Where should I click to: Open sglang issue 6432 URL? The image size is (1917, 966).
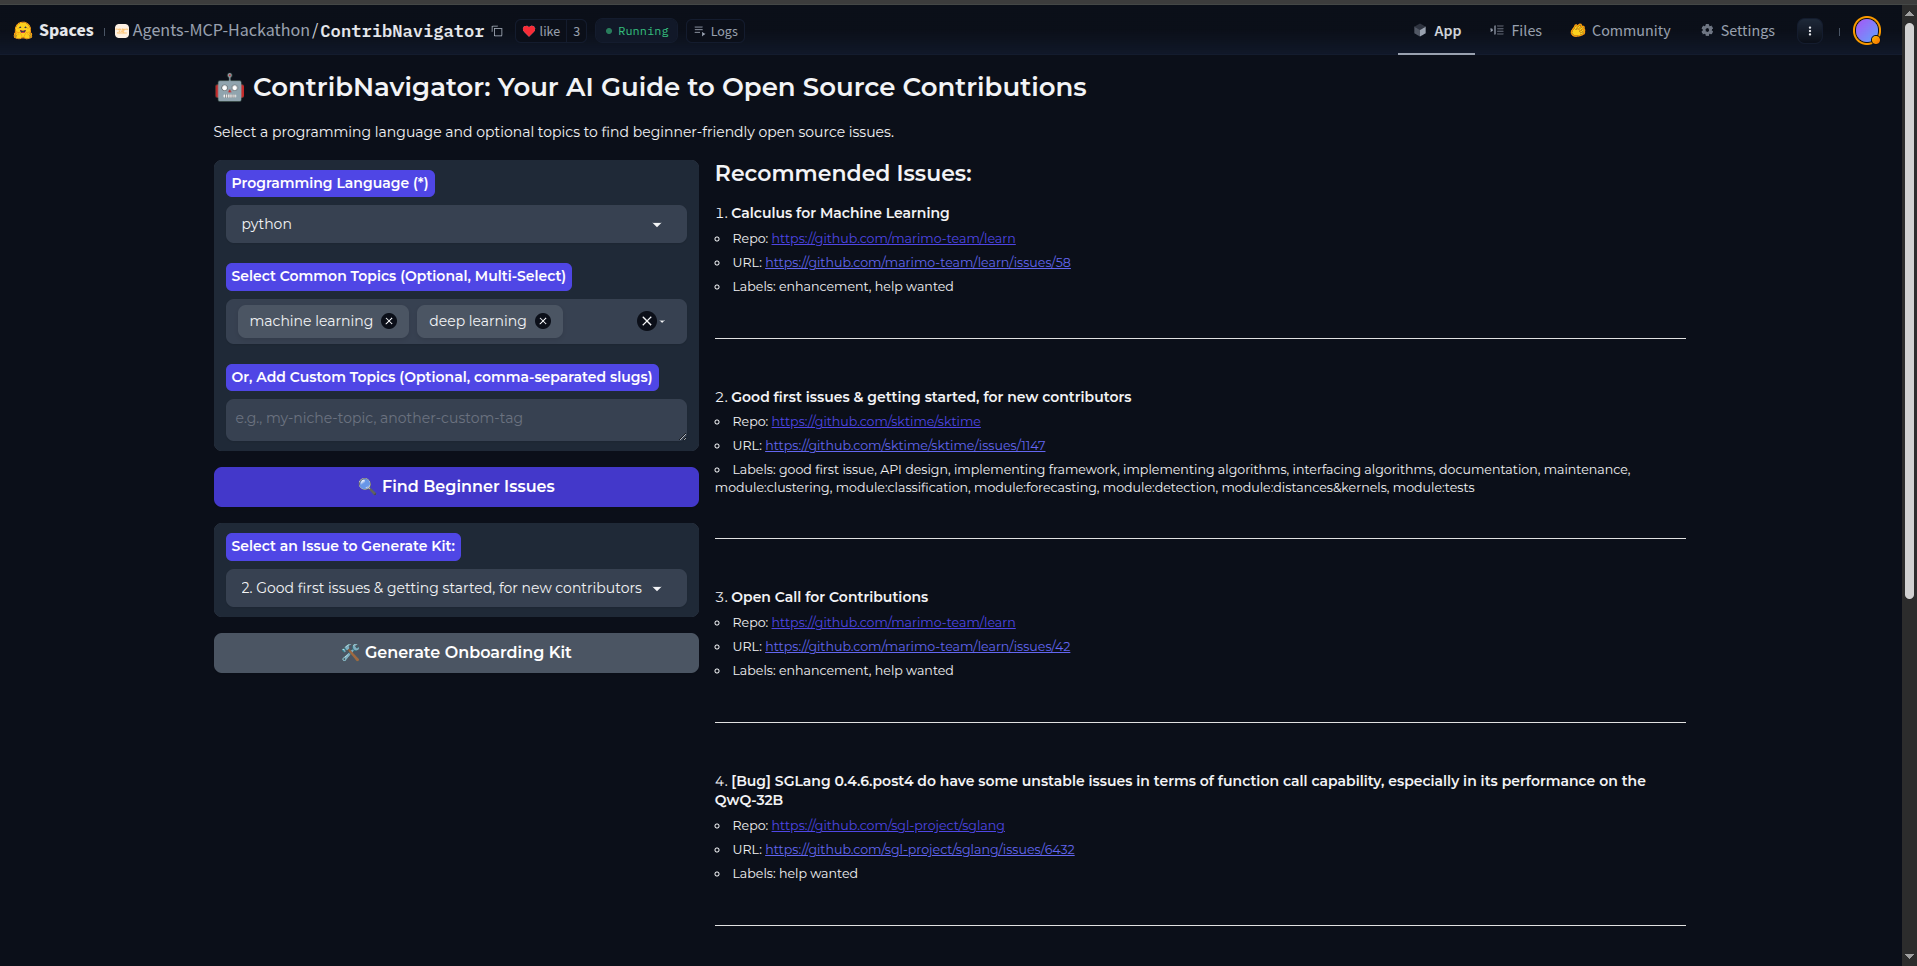pos(920,850)
